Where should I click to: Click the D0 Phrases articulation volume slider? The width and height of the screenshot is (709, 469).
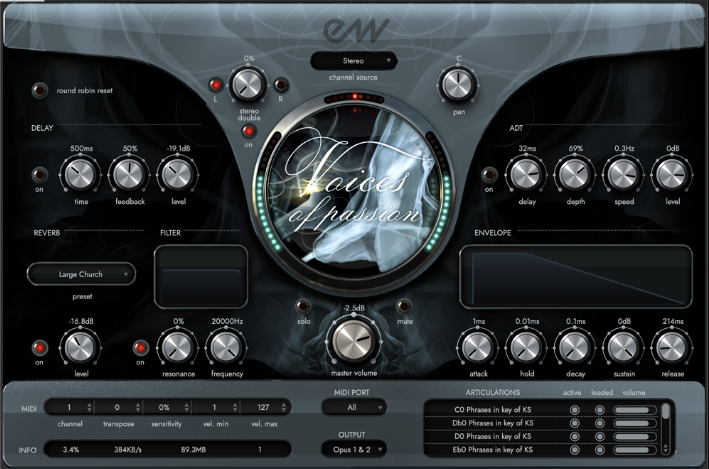[637, 437]
